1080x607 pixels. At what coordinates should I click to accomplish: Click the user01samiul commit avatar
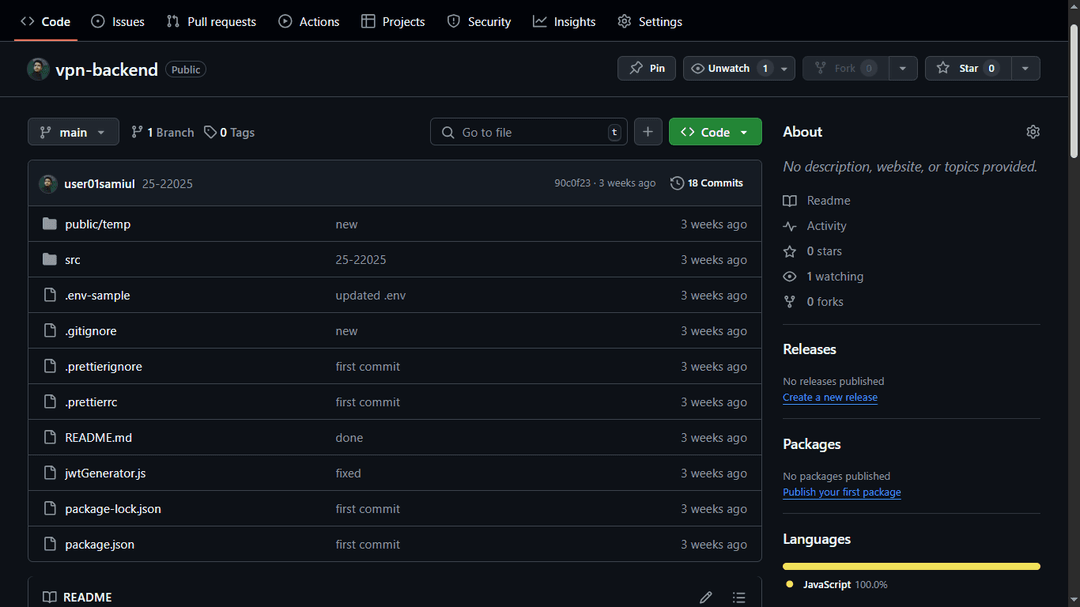click(48, 183)
